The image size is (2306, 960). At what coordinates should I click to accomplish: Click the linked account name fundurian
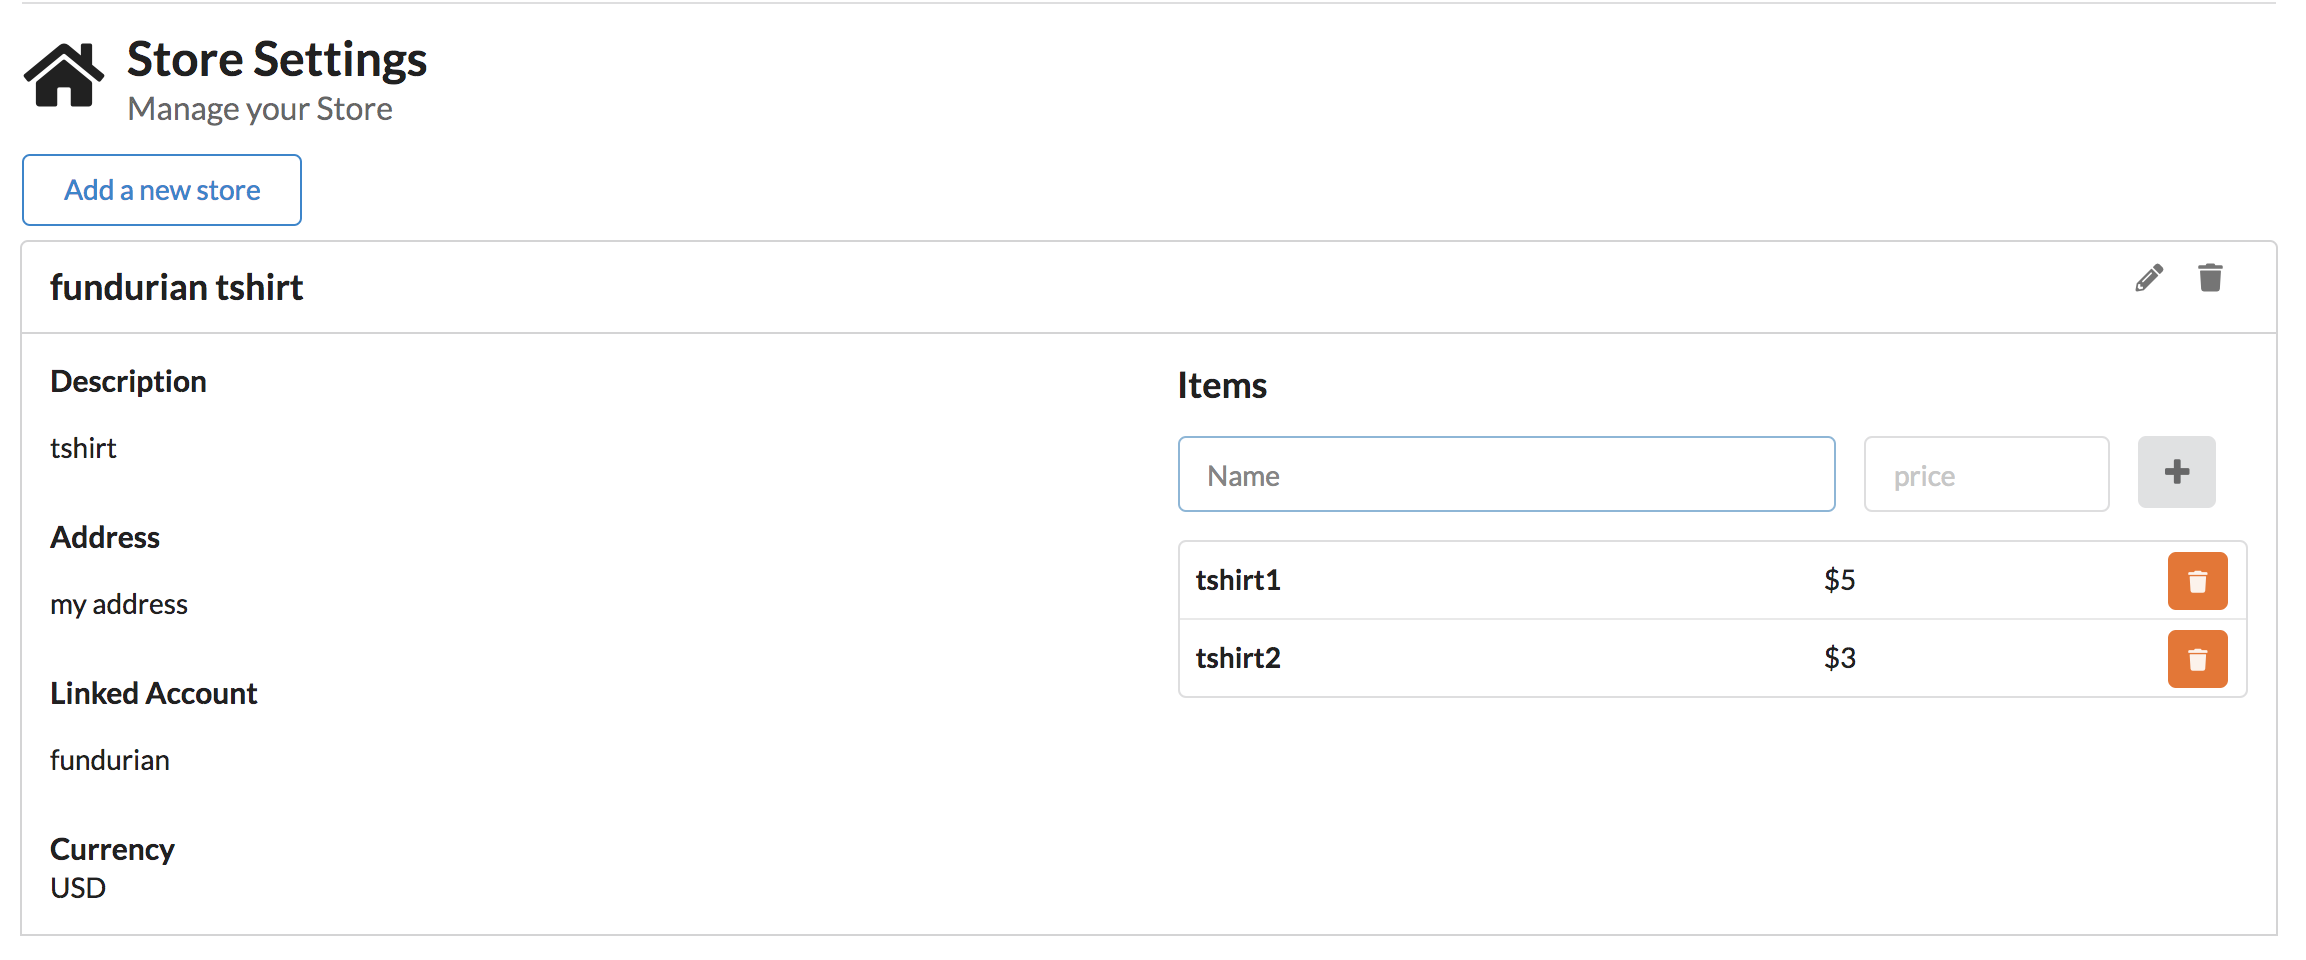click(110, 760)
